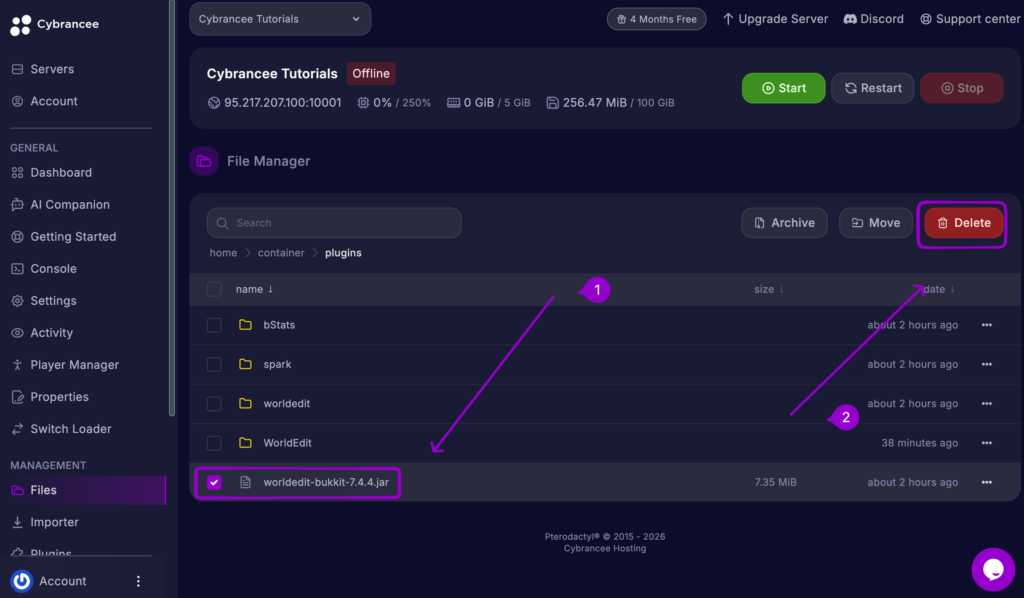1024x598 pixels.
Task: Open the spark row three-dot menu
Action: pyautogui.click(x=986, y=364)
